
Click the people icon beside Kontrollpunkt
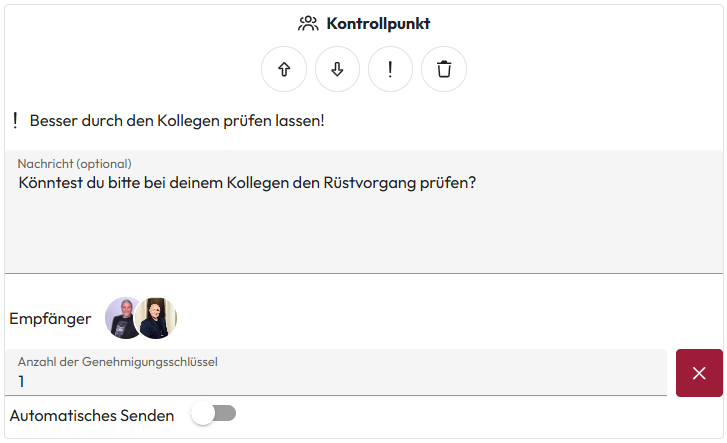click(308, 23)
